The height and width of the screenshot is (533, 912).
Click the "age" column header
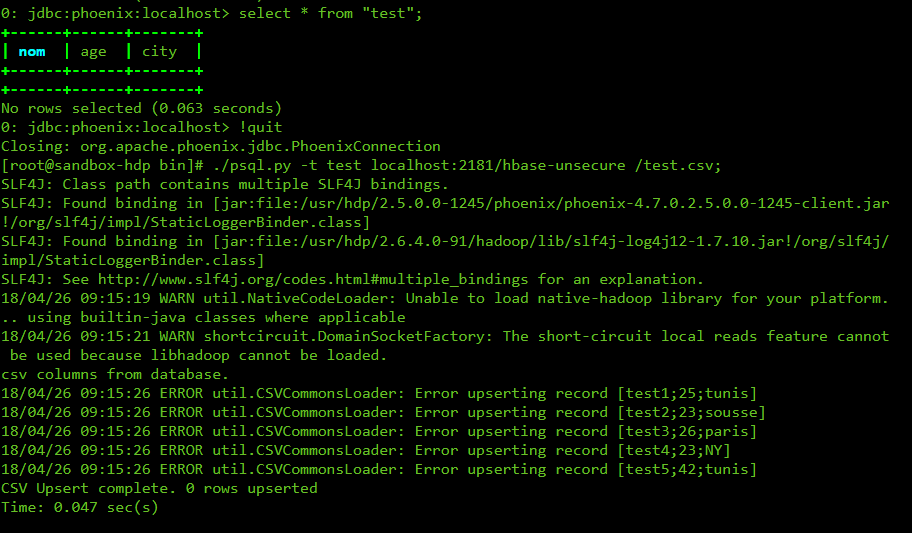(93, 51)
